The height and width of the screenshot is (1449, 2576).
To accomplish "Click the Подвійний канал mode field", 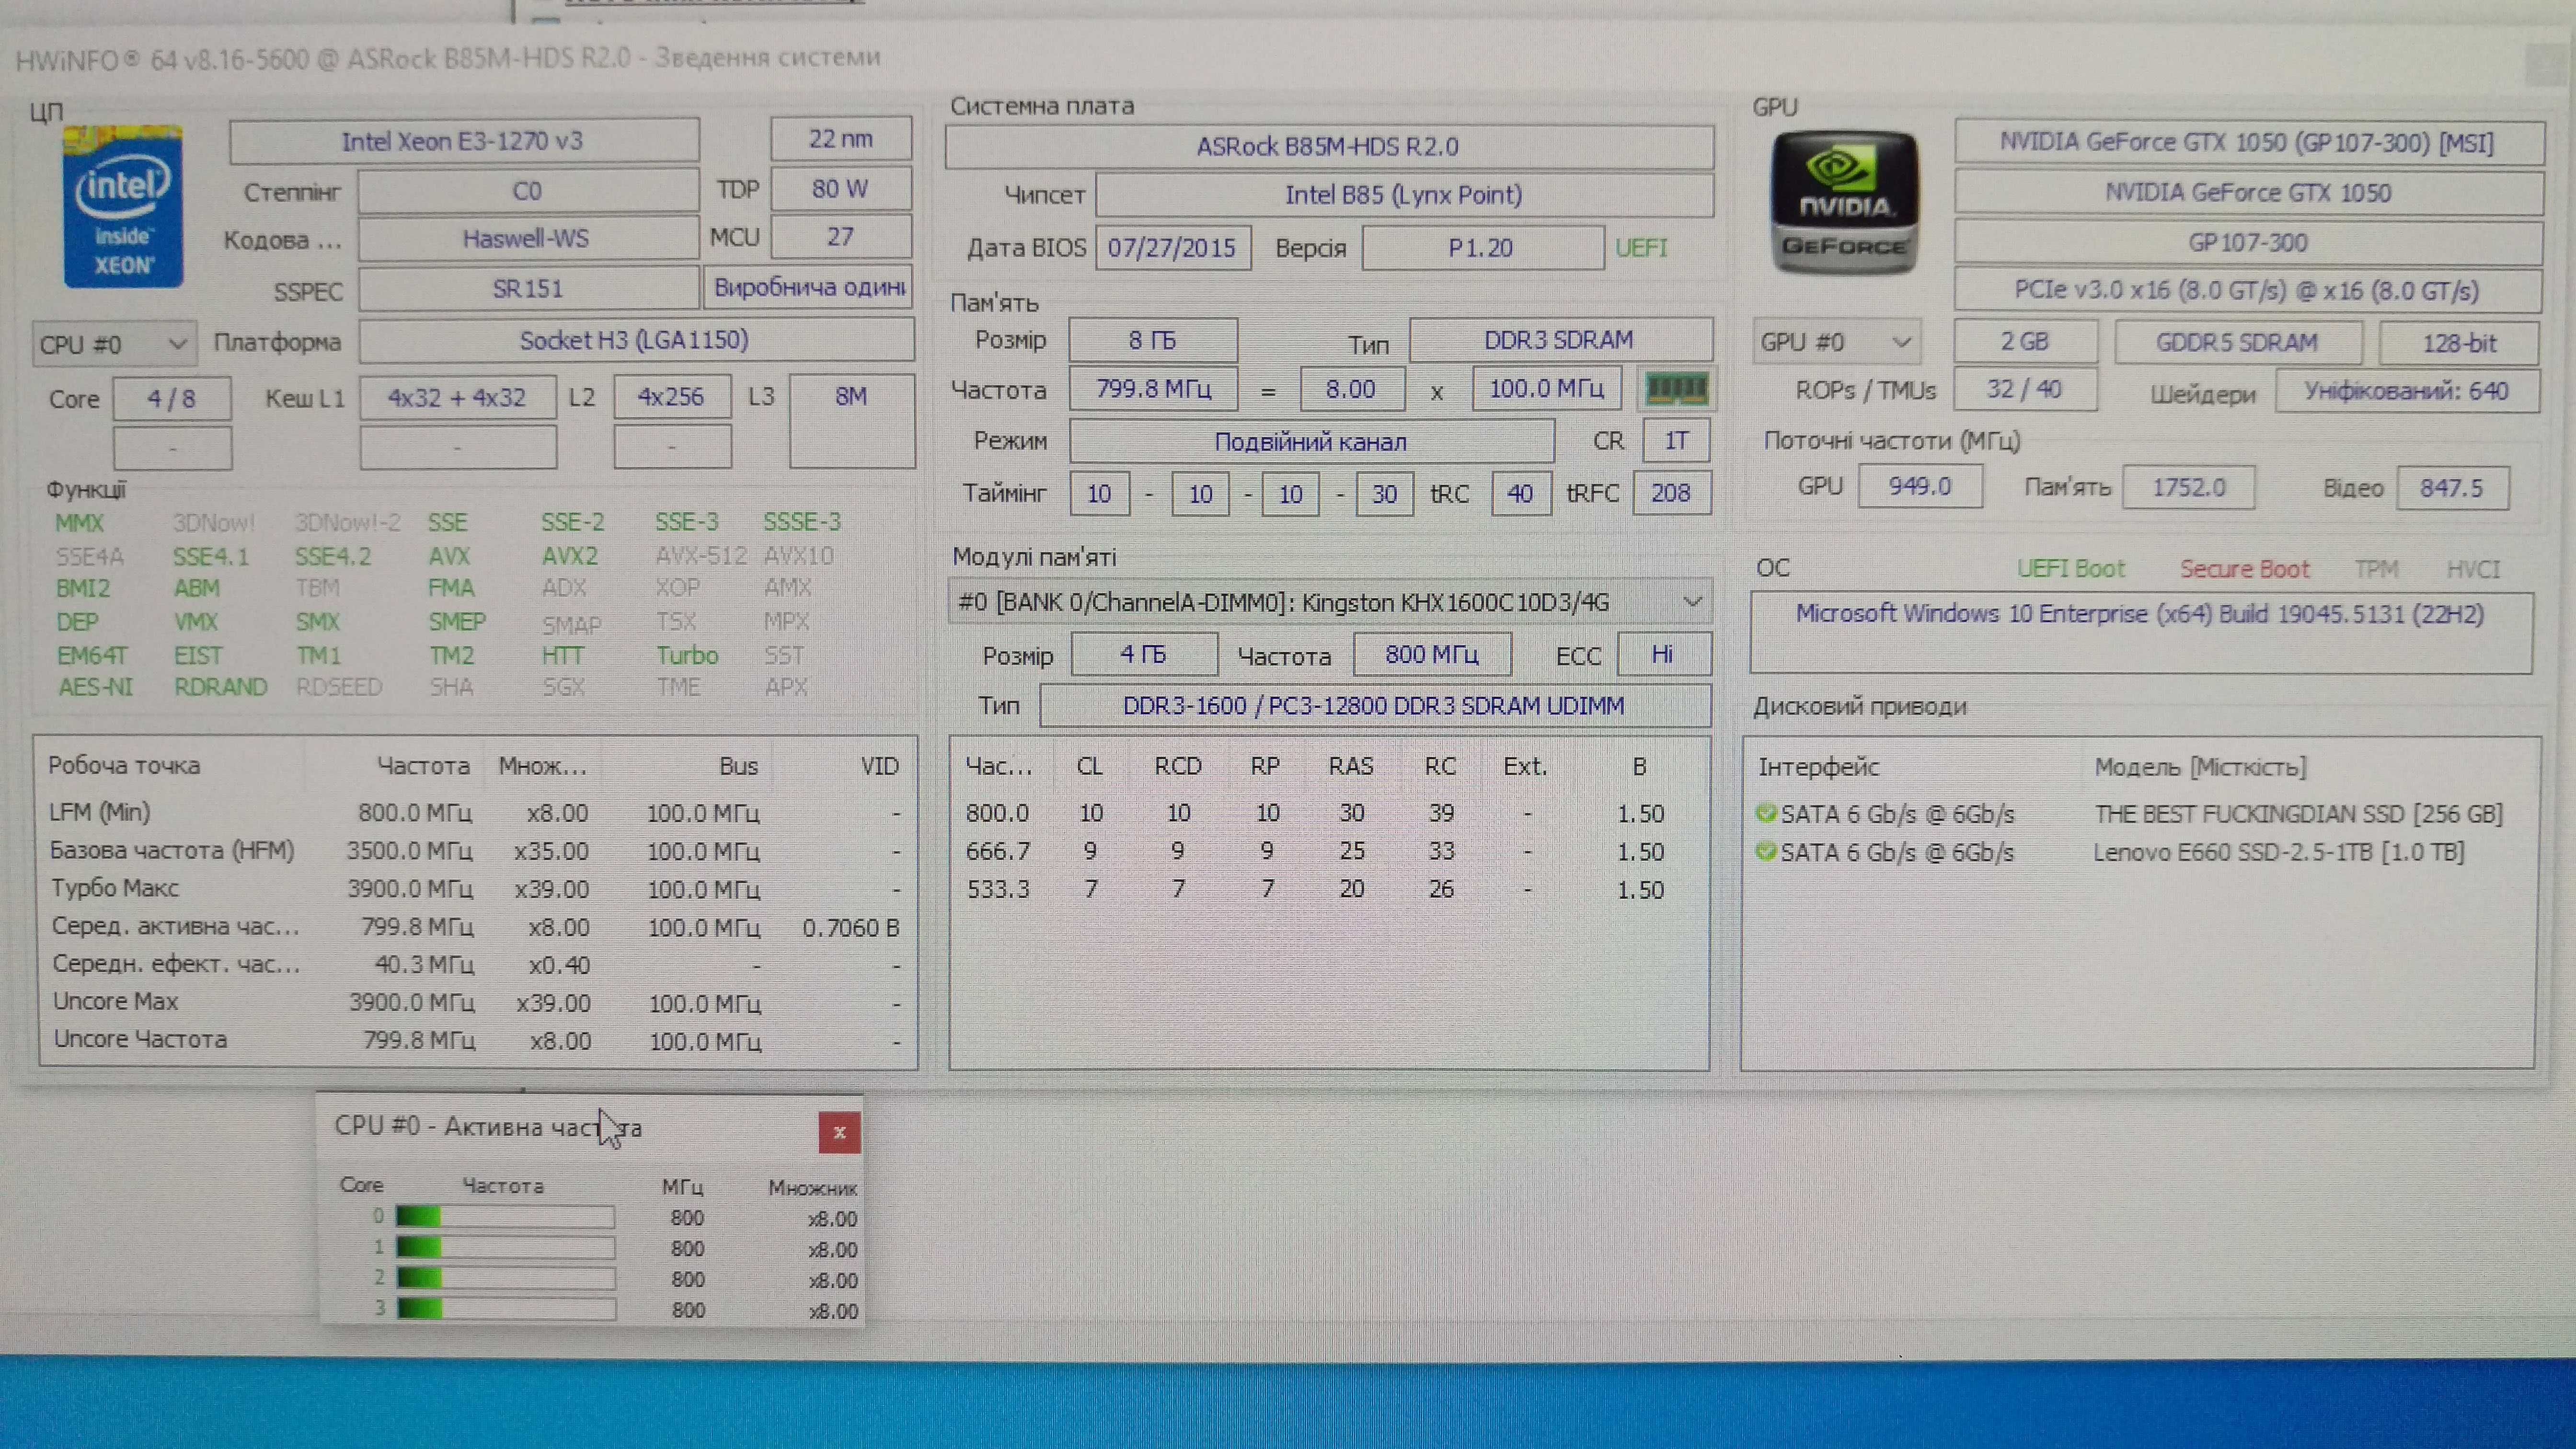I will coord(1311,441).
